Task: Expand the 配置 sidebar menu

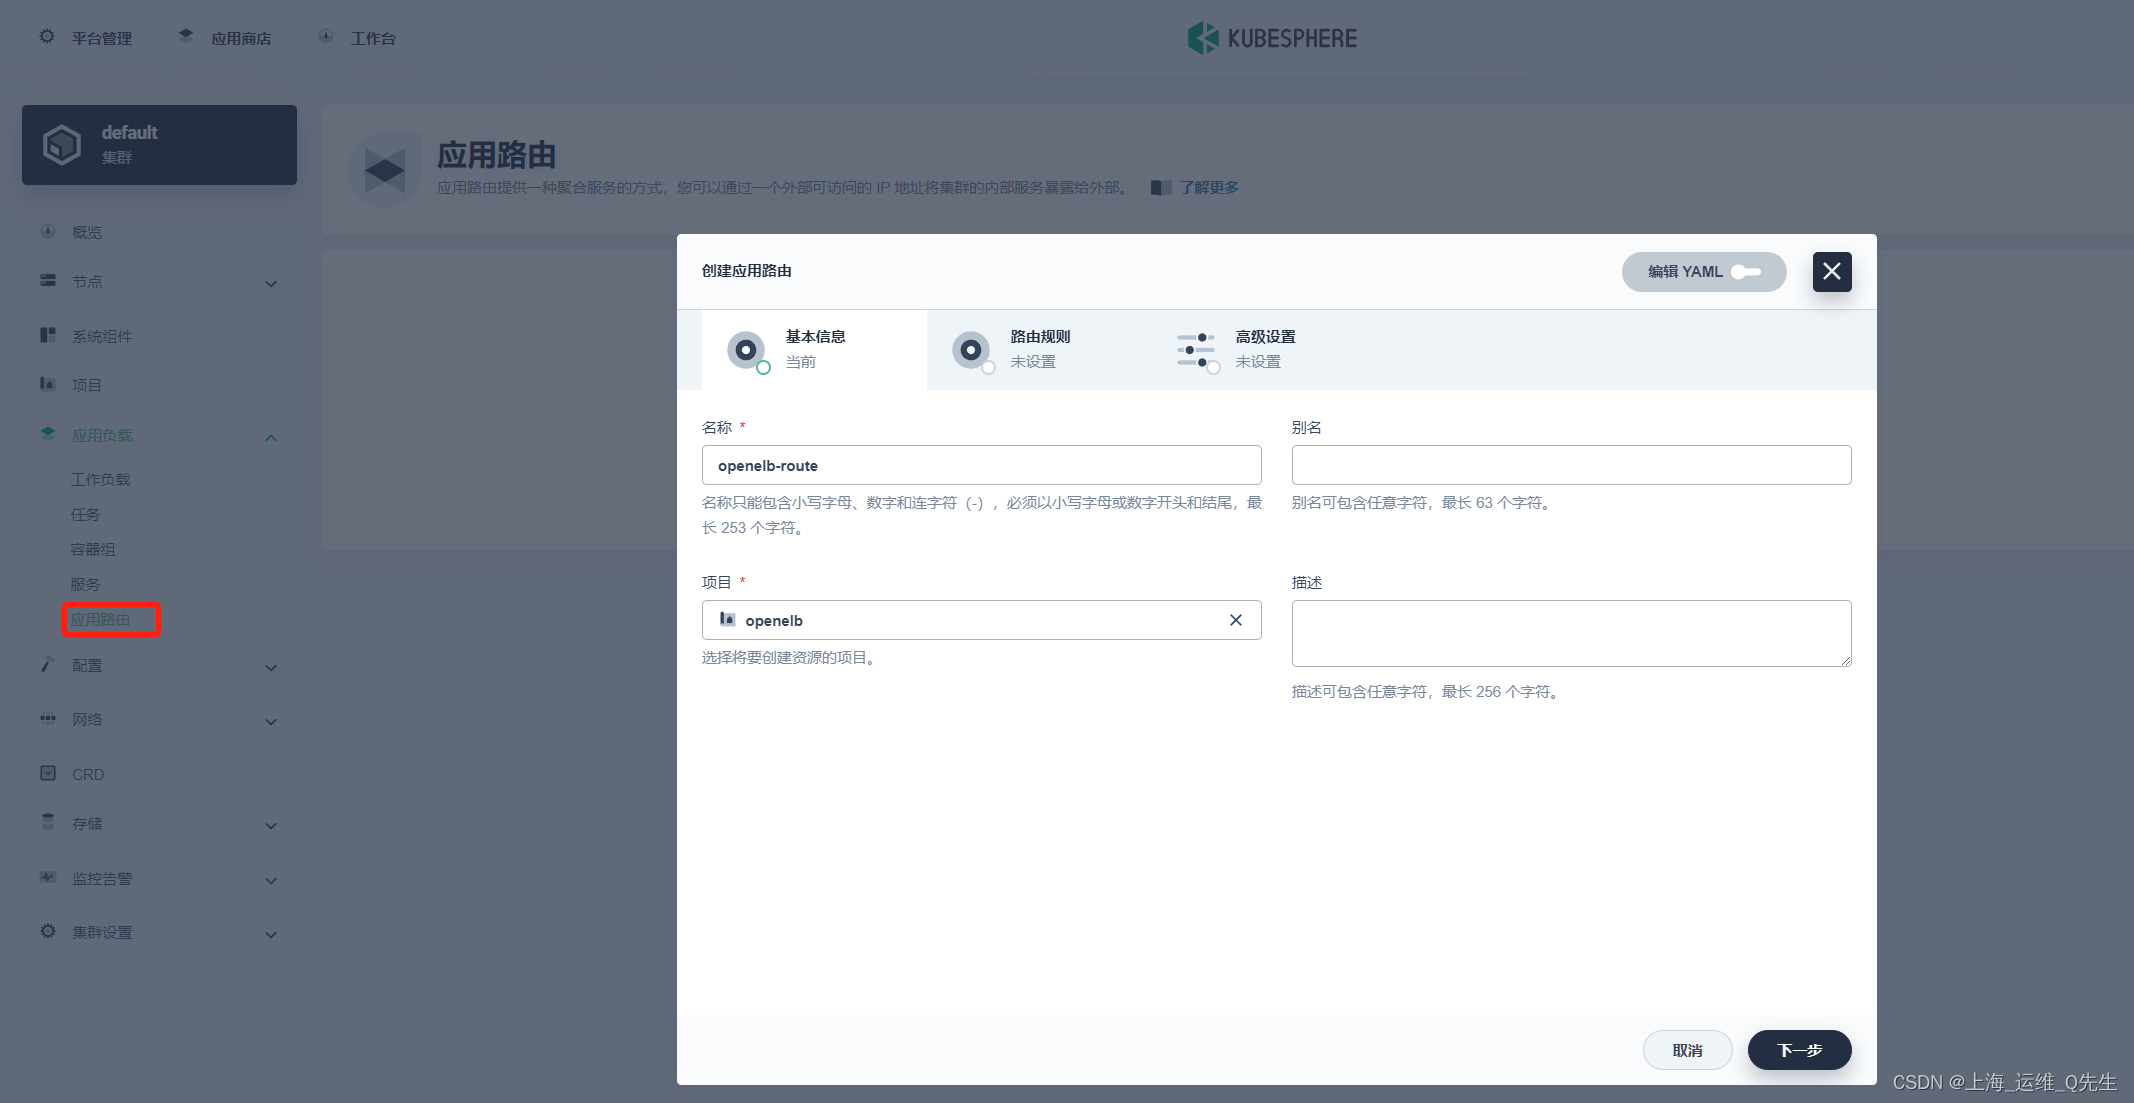Action: click(x=271, y=668)
